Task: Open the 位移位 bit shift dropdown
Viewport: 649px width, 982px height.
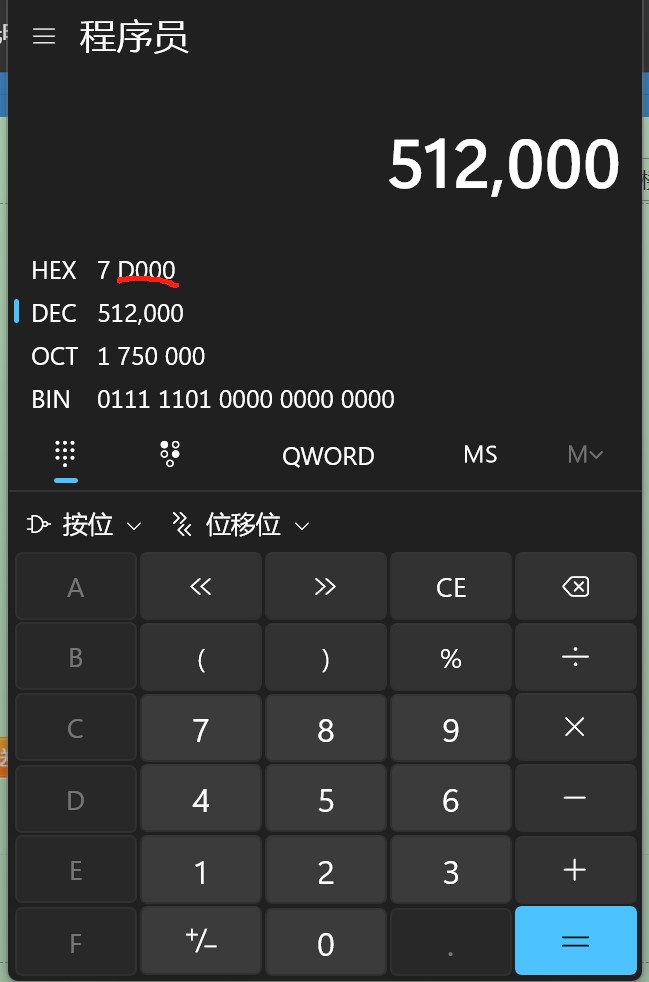Action: pos(241,525)
